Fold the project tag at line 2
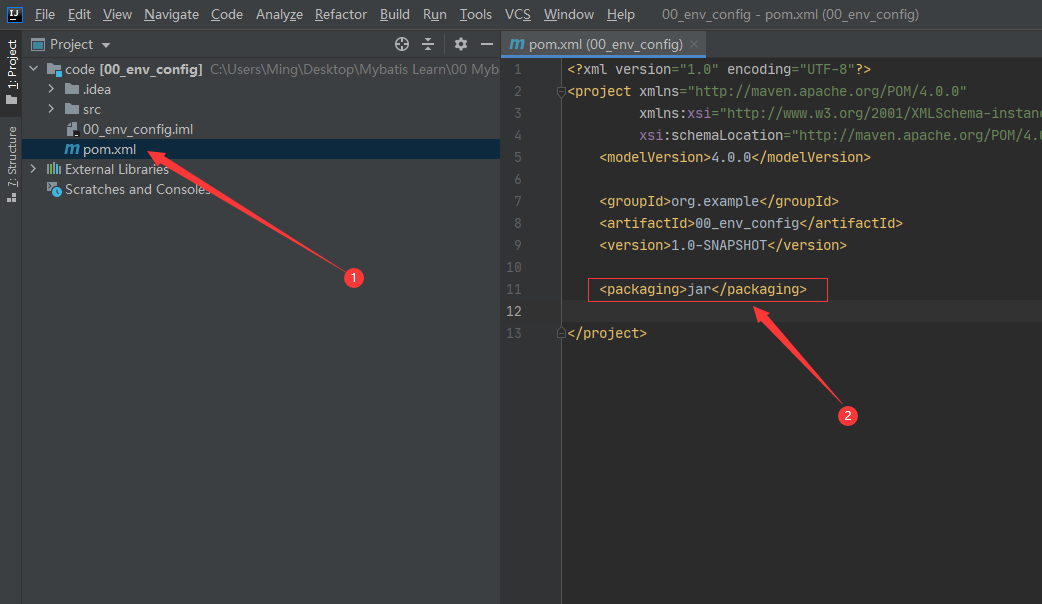 (561, 92)
